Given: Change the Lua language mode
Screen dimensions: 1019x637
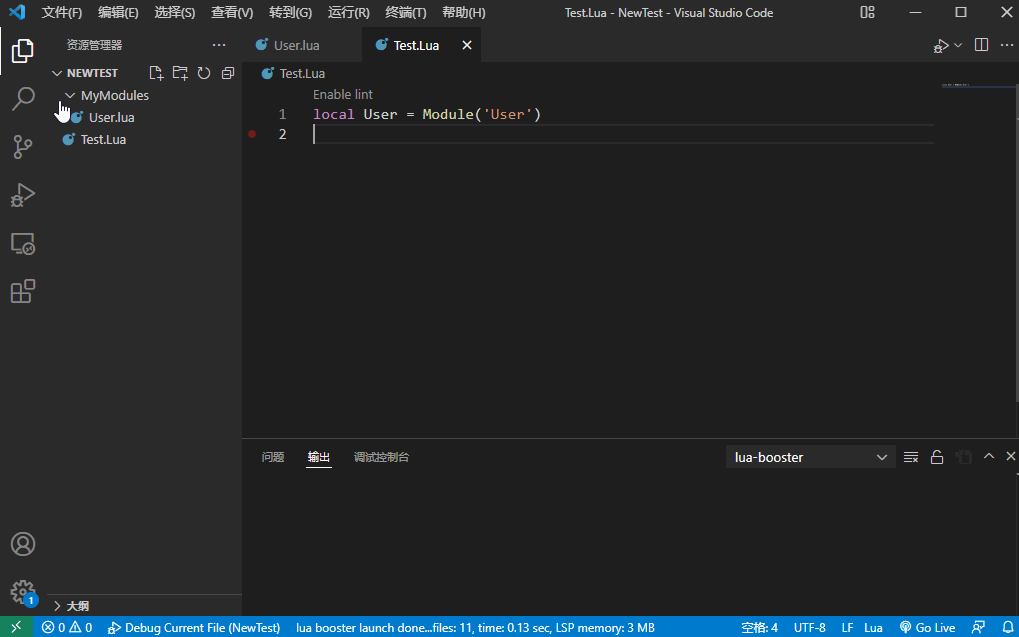Looking at the screenshot, I should (873, 627).
